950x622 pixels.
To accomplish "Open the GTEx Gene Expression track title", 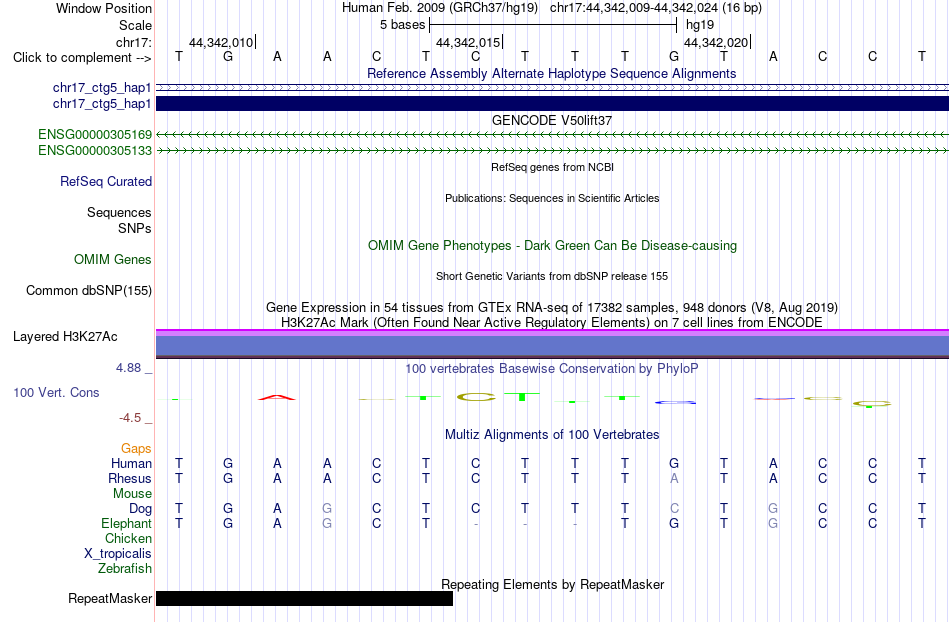I will pos(552,308).
